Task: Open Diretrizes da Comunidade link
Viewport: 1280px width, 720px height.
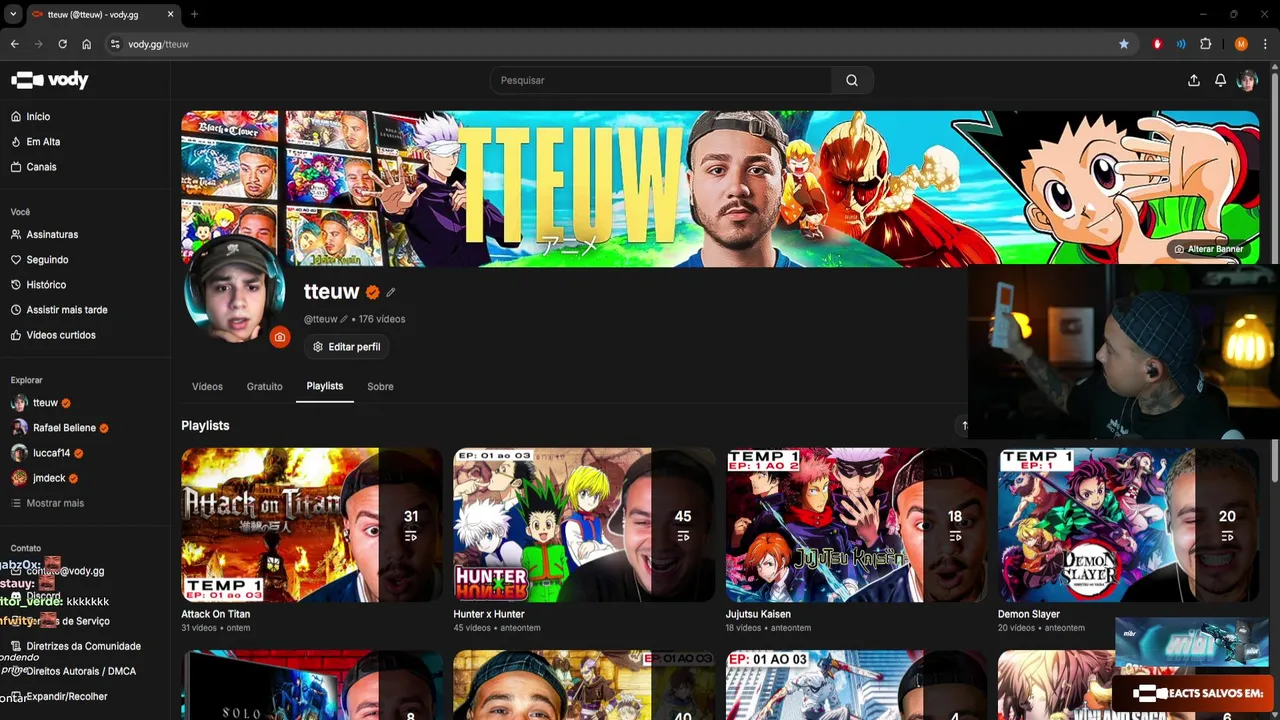Action: [x=83, y=646]
